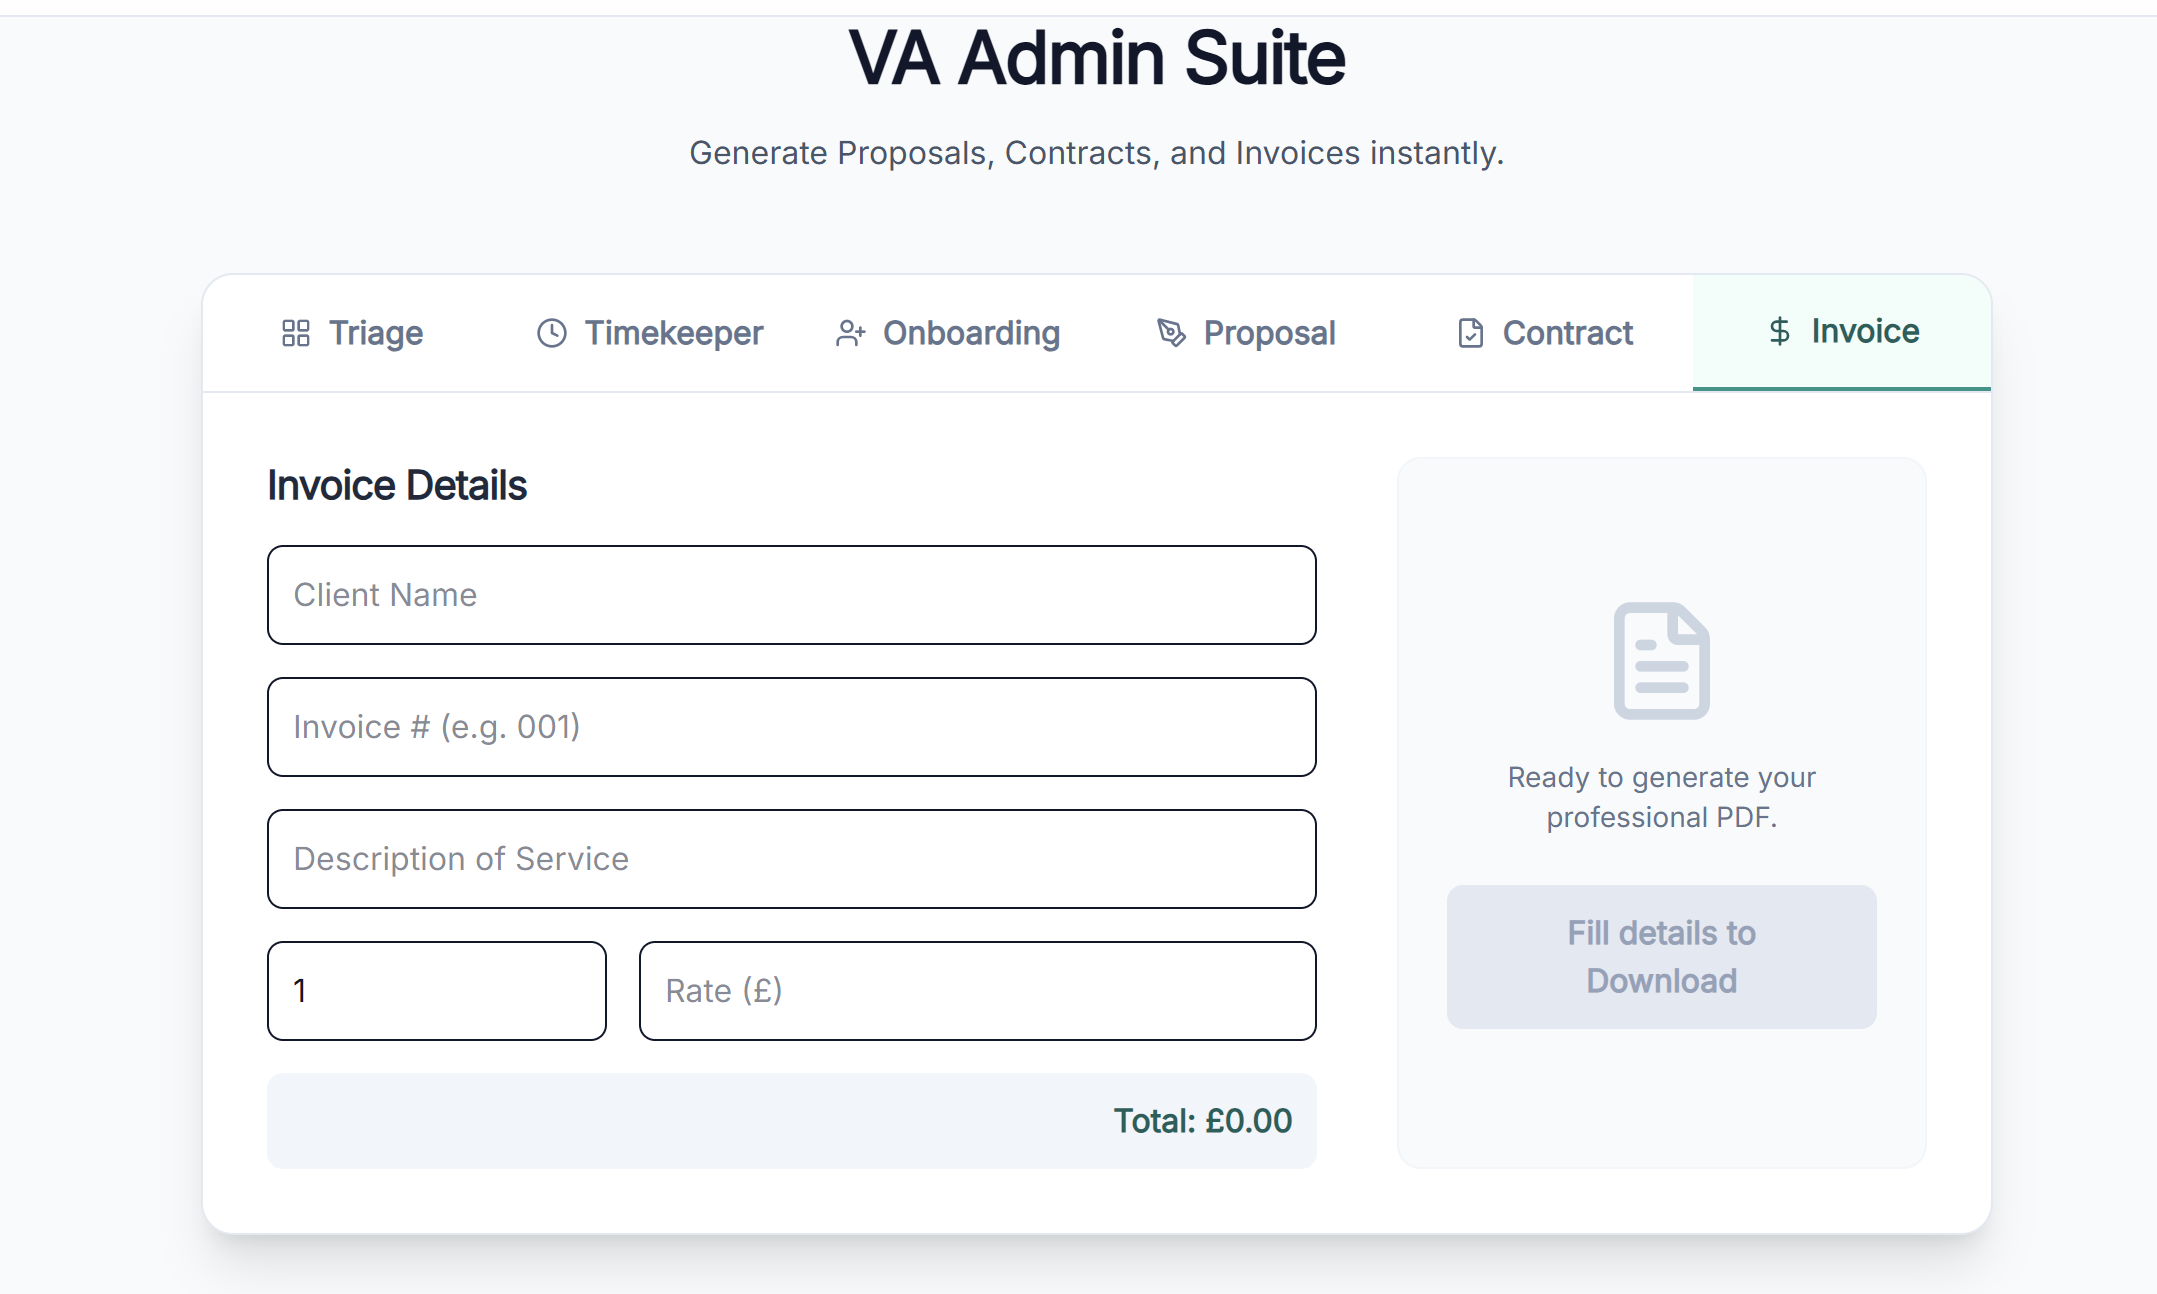The width and height of the screenshot is (2157, 1294).
Task: Click the pen icon next to Proposal
Action: pyautogui.click(x=1171, y=333)
